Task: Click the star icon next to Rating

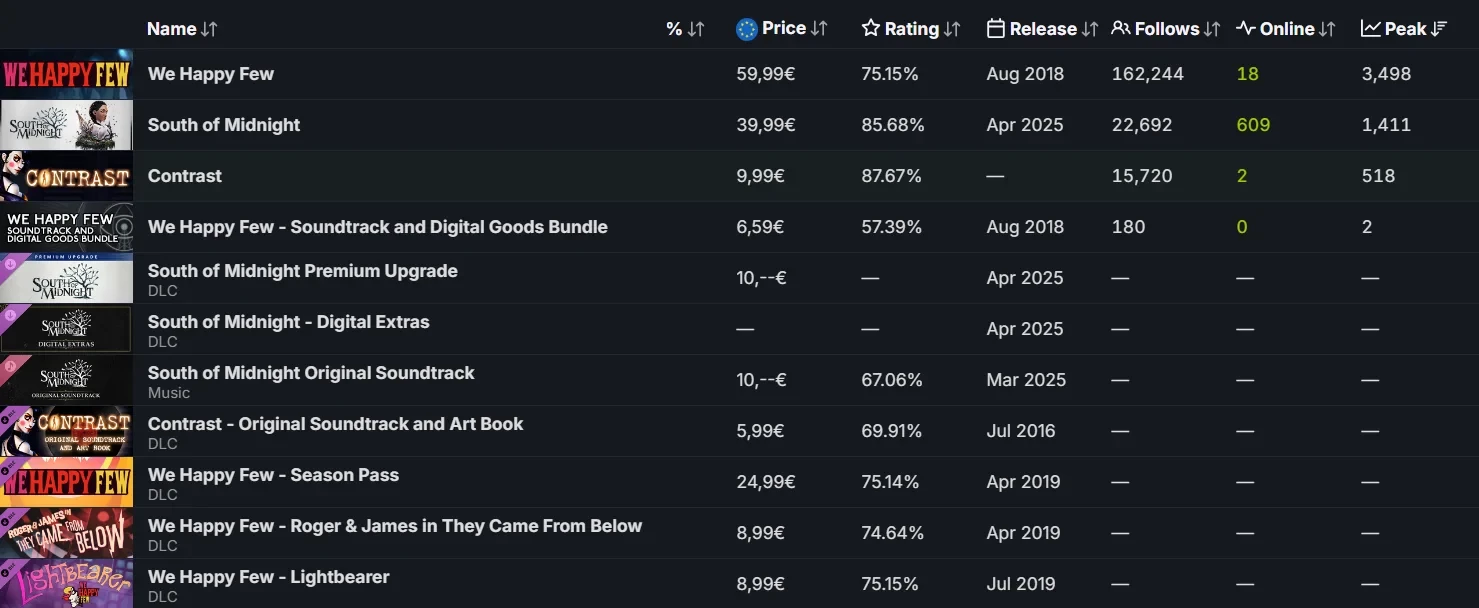Action: (870, 29)
